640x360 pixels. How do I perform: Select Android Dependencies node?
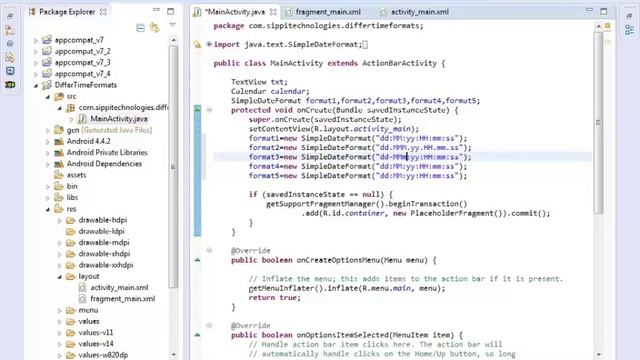pos(104,164)
